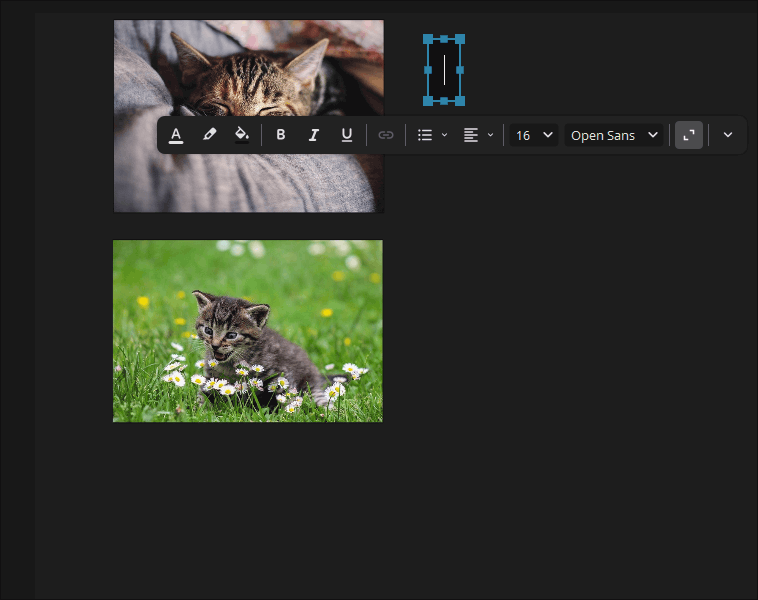Expand more toolbar options chevron

click(728, 135)
